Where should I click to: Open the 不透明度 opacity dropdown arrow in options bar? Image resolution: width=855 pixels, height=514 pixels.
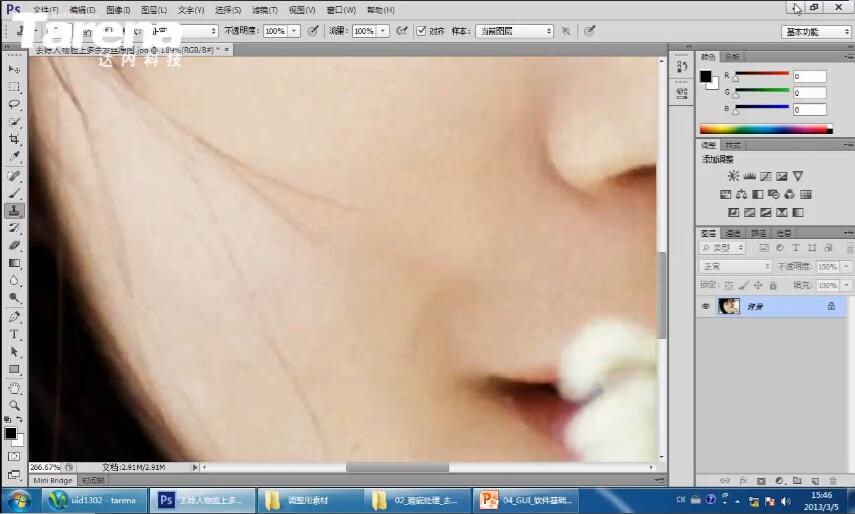click(x=294, y=31)
